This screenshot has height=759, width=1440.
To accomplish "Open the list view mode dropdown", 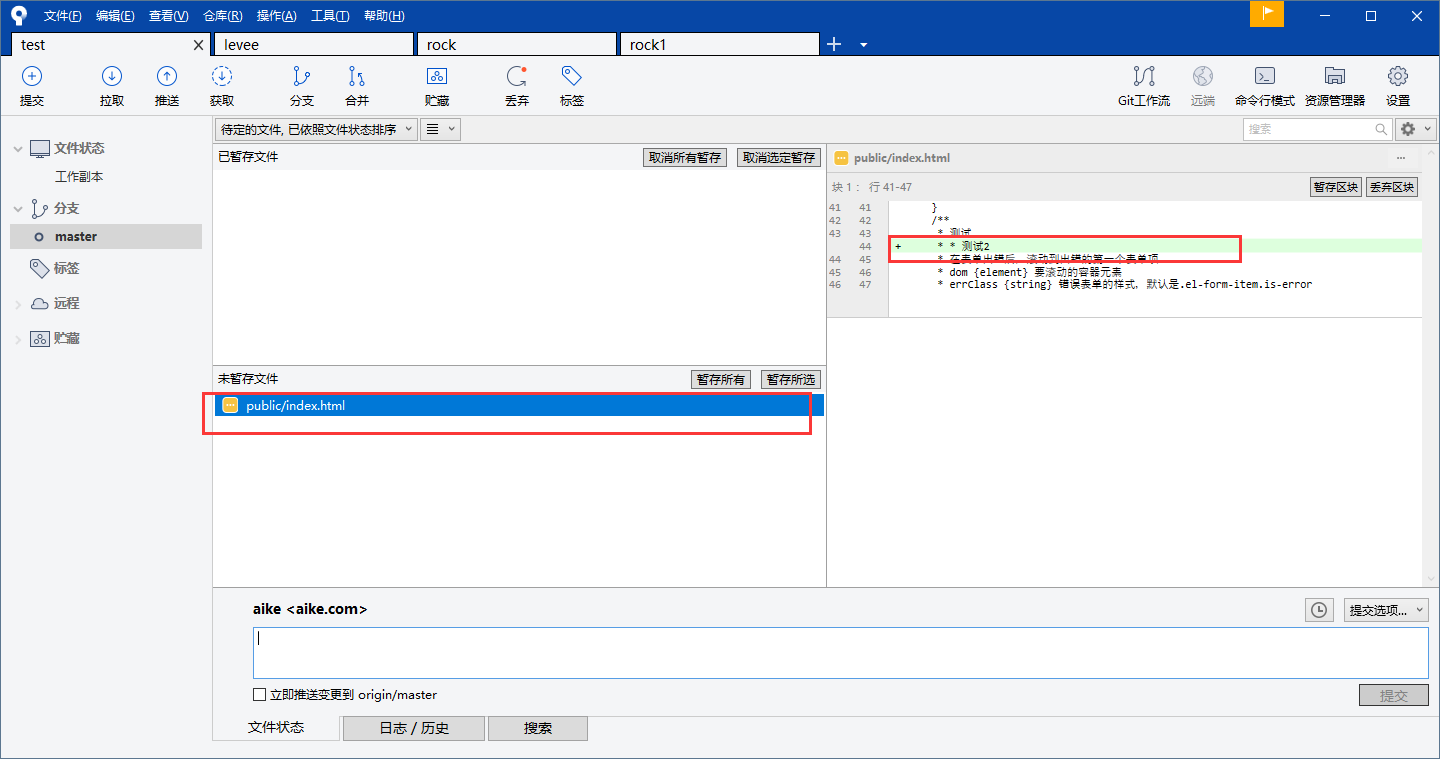I will coord(440,129).
